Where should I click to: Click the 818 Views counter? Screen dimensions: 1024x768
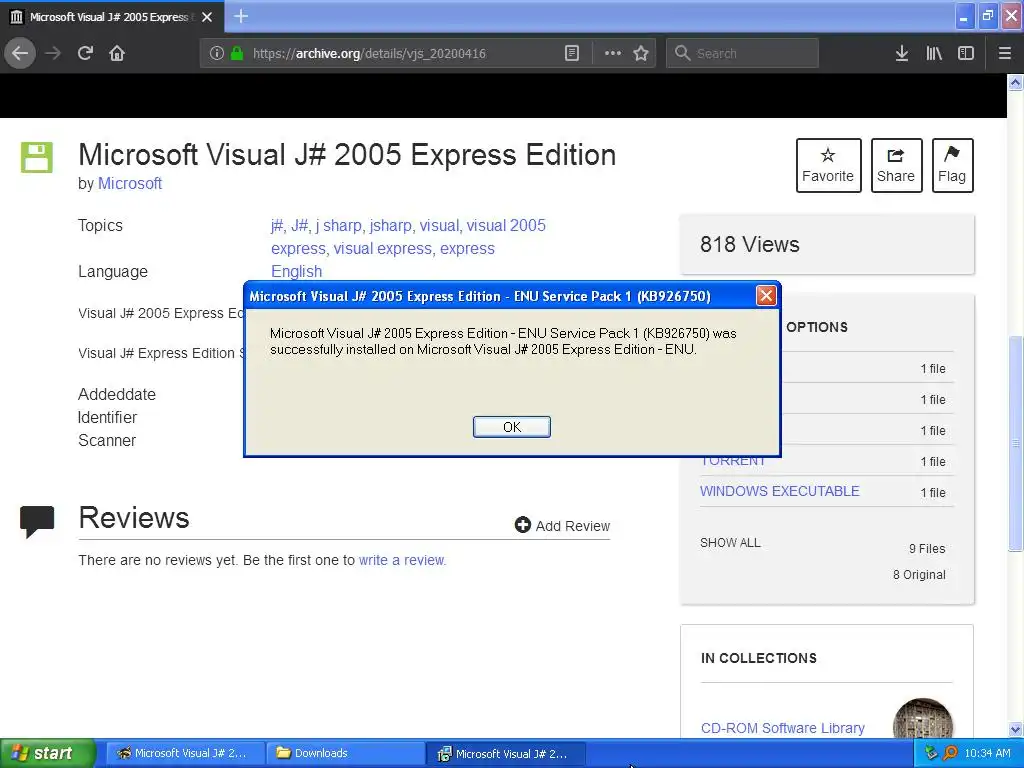750,244
